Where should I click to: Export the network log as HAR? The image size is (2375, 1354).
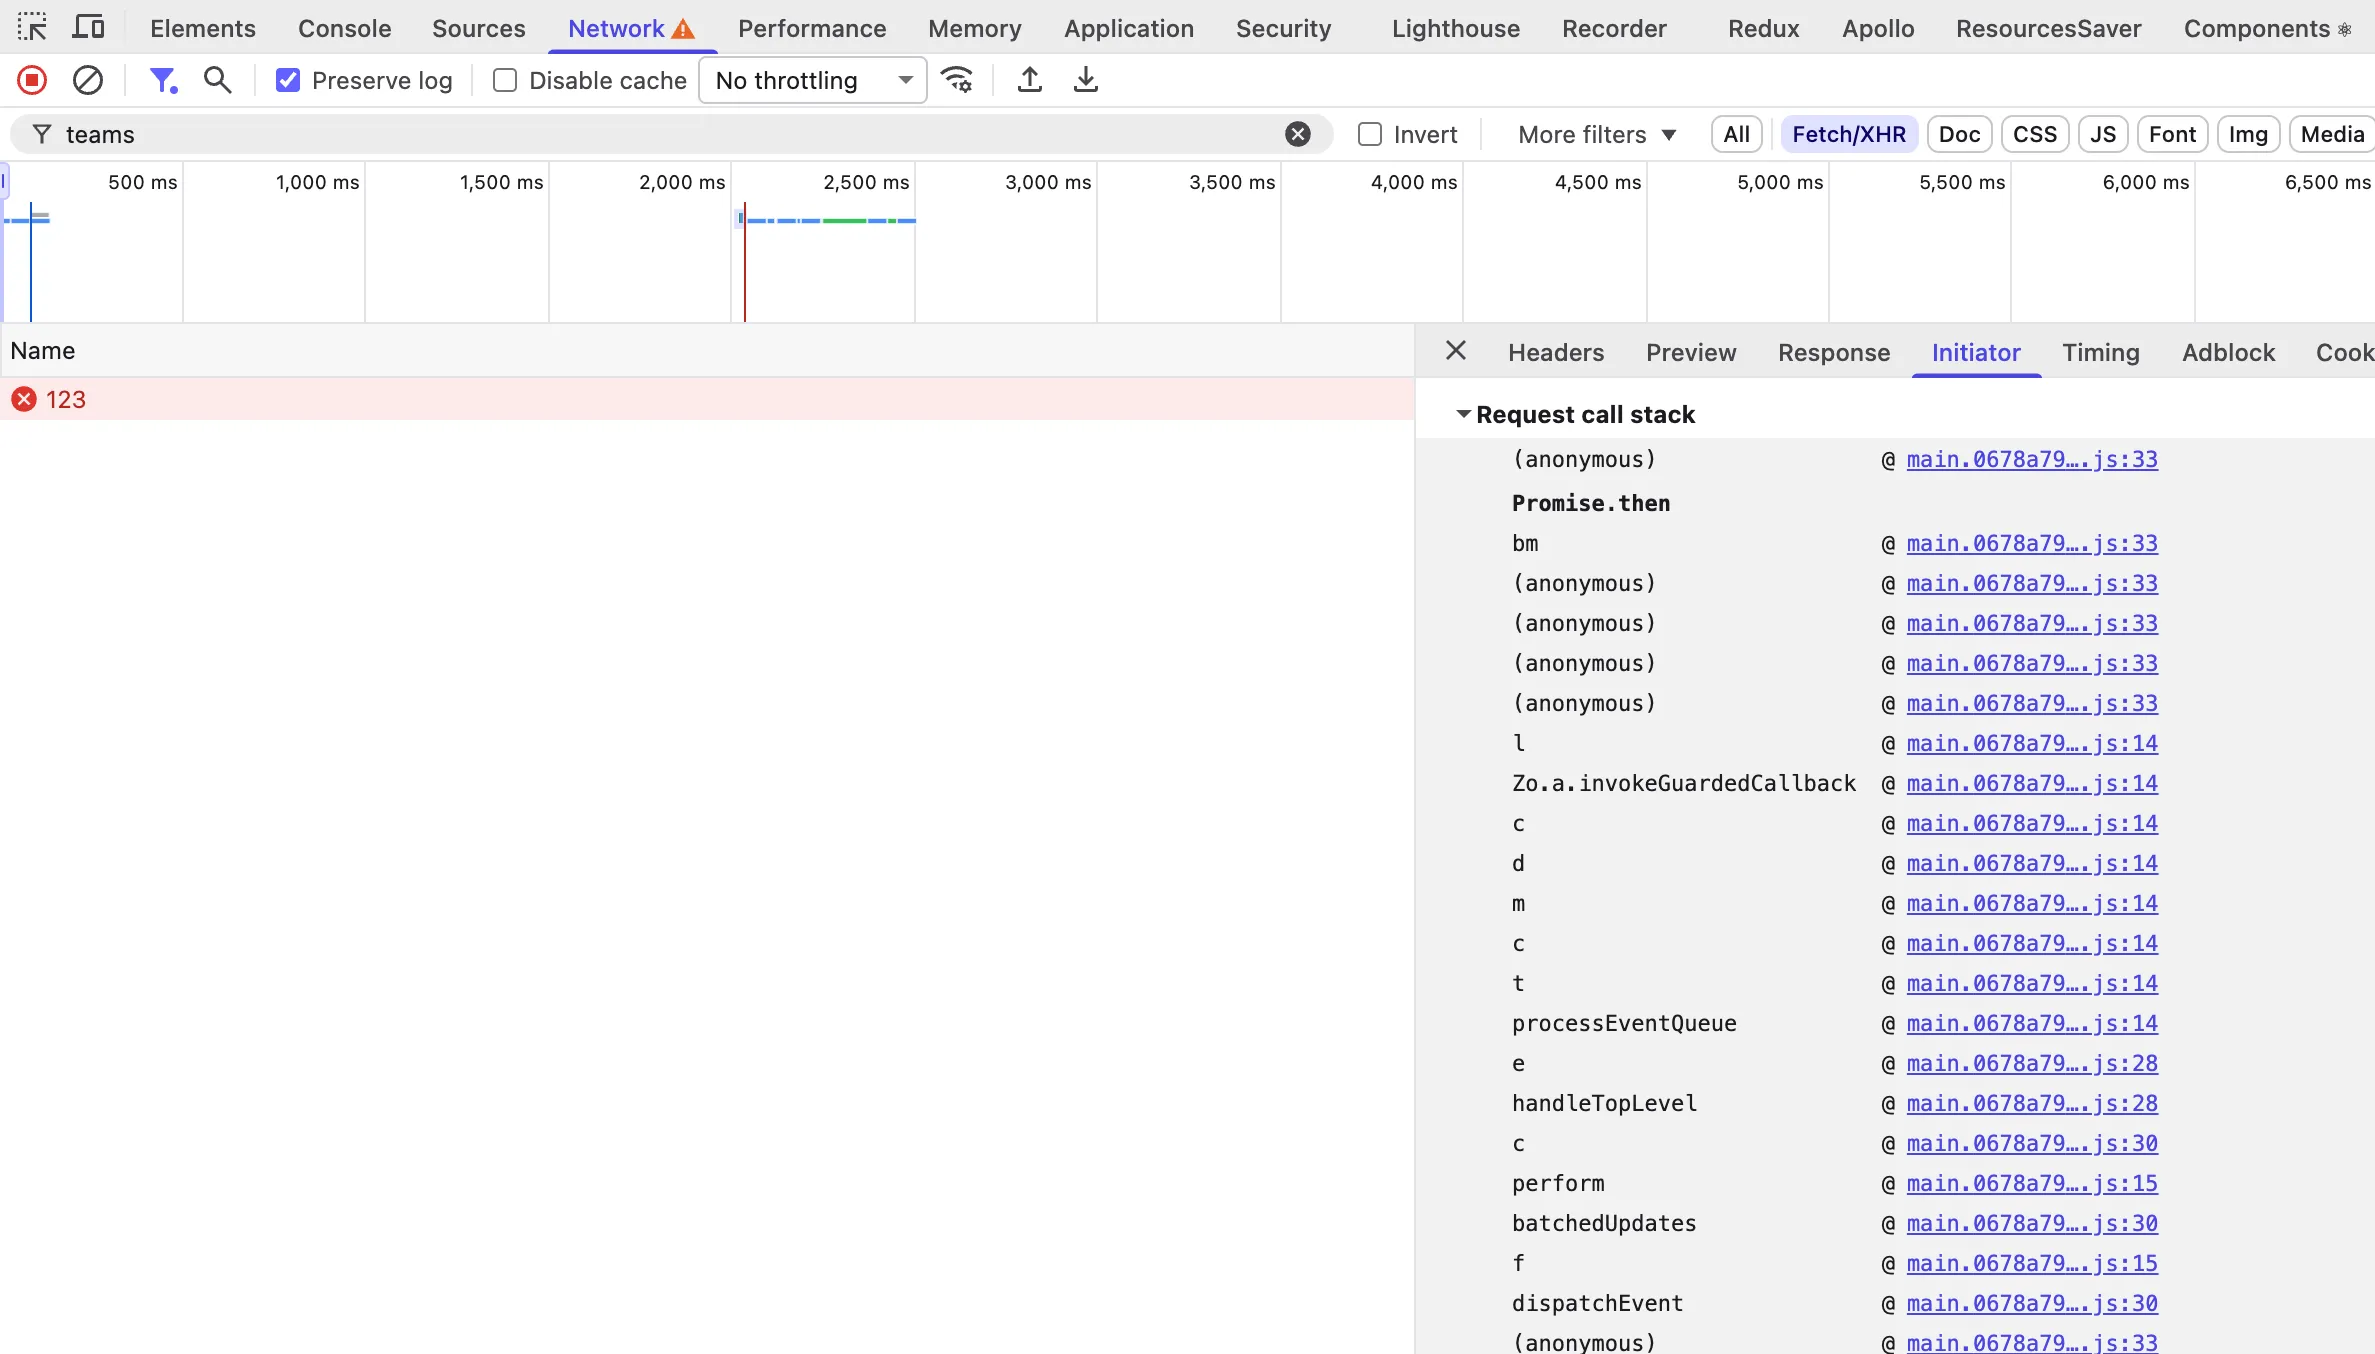(x=1086, y=80)
